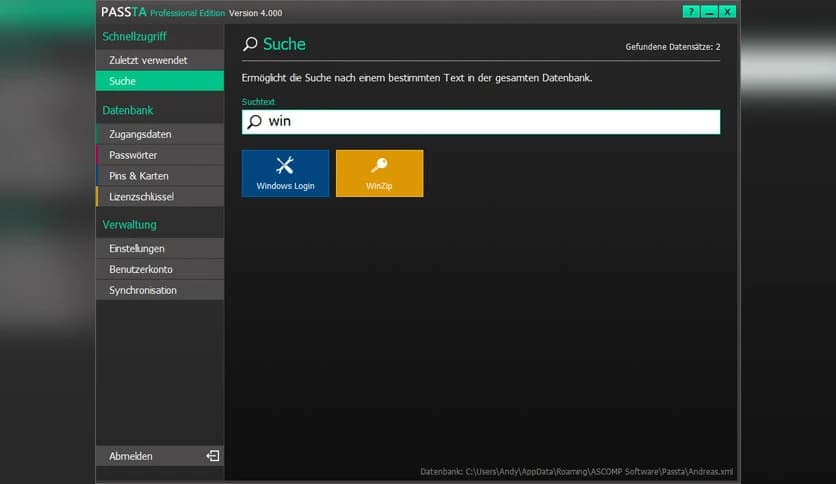Click the magnifier icon inside the search field
The height and width of the screenshot is (484, 836).
click(255, 122)
